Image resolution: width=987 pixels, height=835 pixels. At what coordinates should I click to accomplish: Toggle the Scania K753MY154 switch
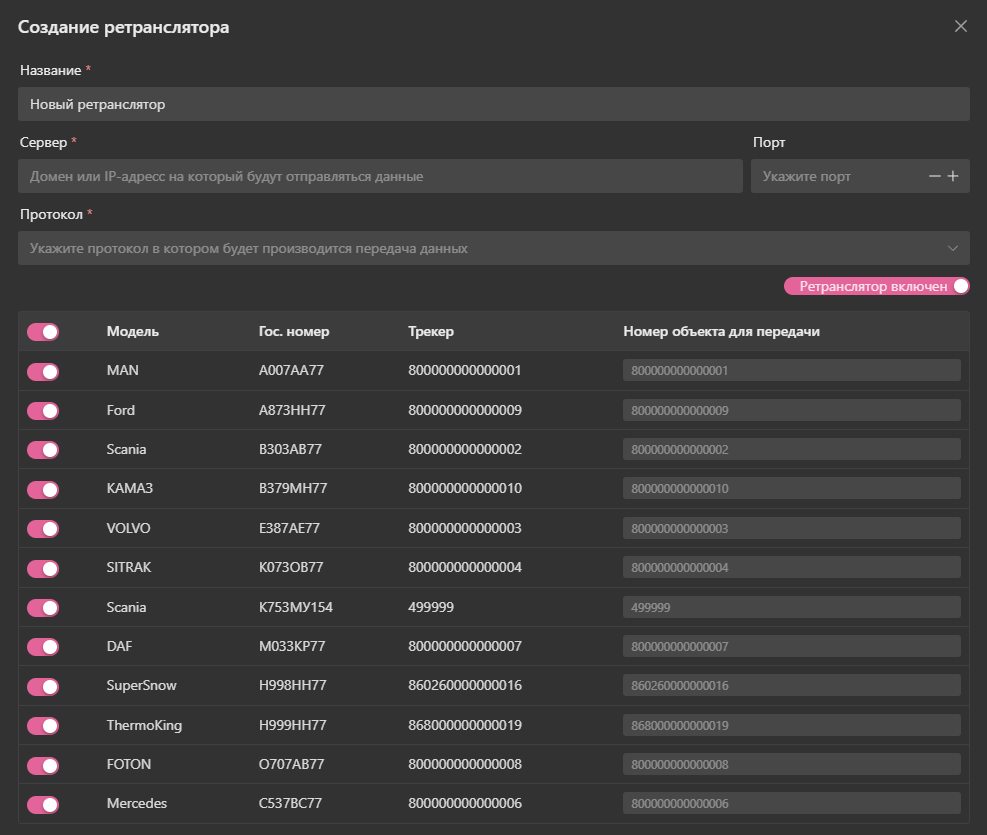click(x=43, y=608)
